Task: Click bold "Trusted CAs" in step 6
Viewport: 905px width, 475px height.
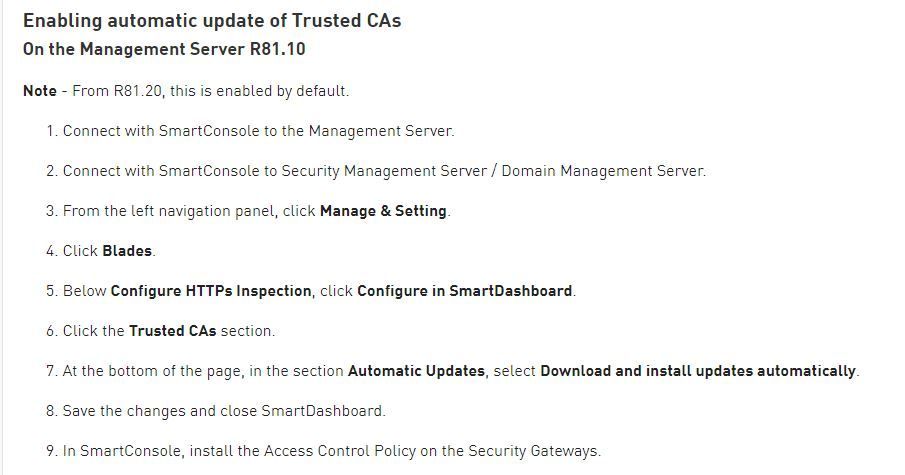Action: coord(172,331)
